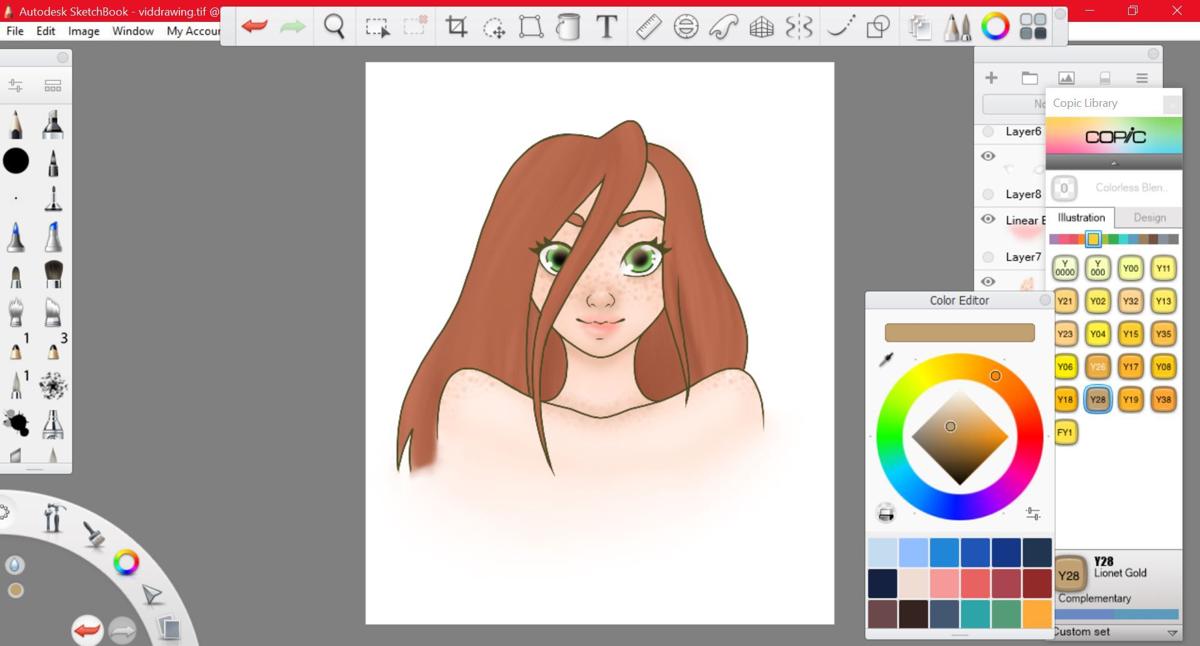
Task: Pick the eyedropper in Color Editor
Action: [x=885, y=360]
